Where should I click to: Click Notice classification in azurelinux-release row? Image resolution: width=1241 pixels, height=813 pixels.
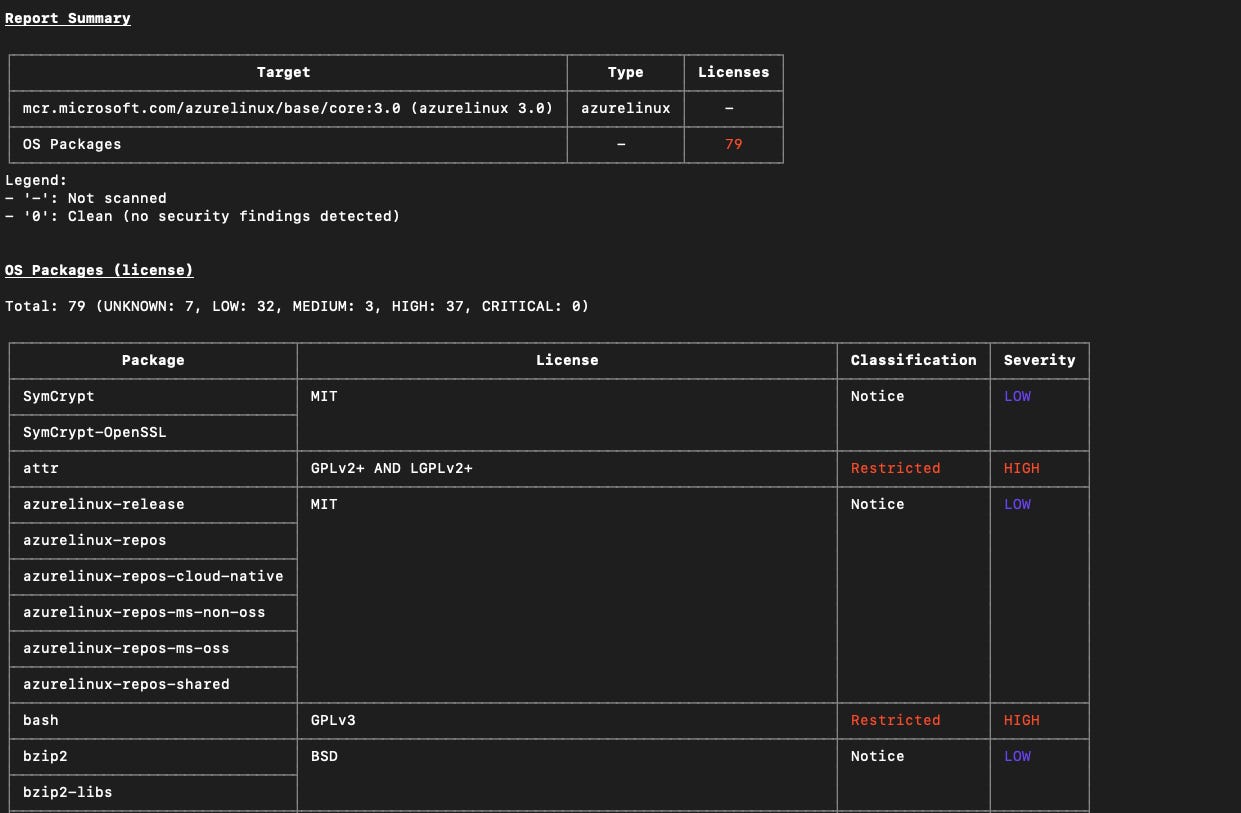[877, 504]
